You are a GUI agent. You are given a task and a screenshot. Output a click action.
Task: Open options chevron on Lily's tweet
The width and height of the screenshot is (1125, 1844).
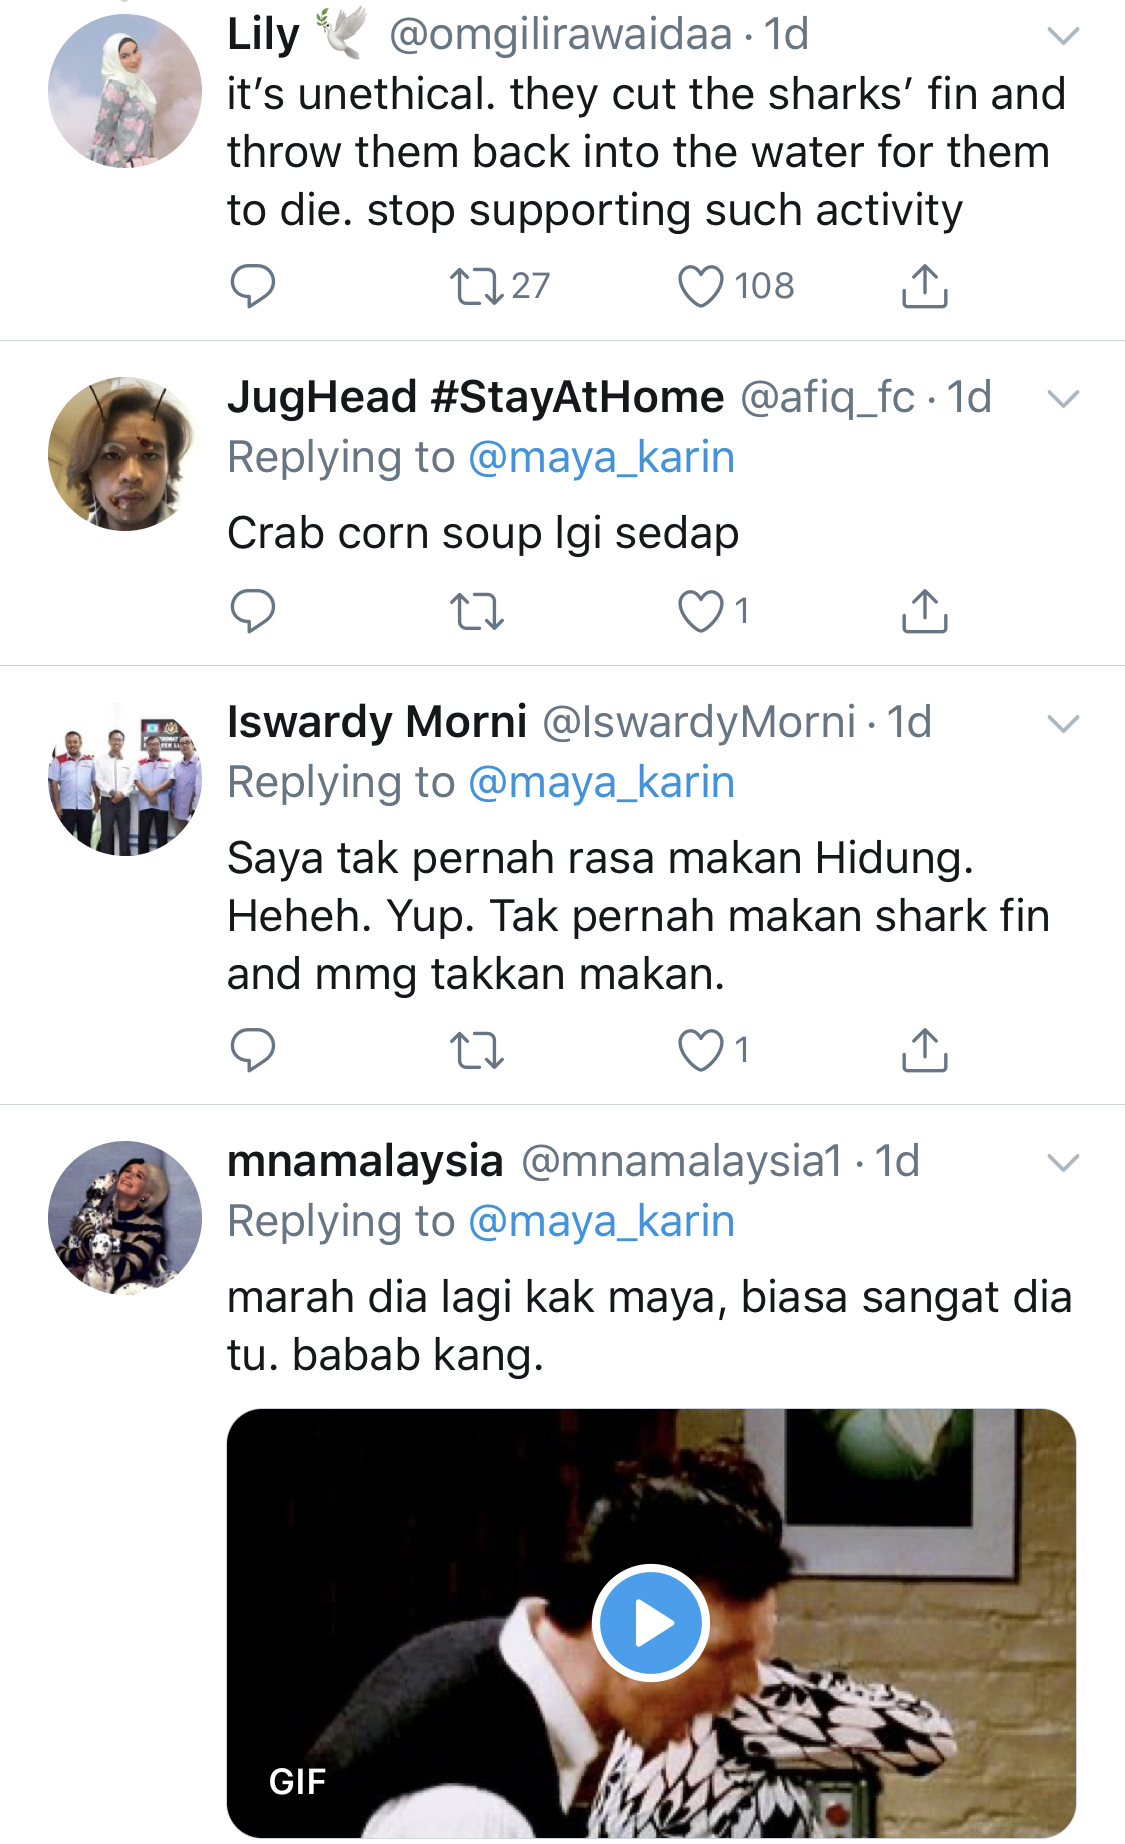pos(1062,37)
